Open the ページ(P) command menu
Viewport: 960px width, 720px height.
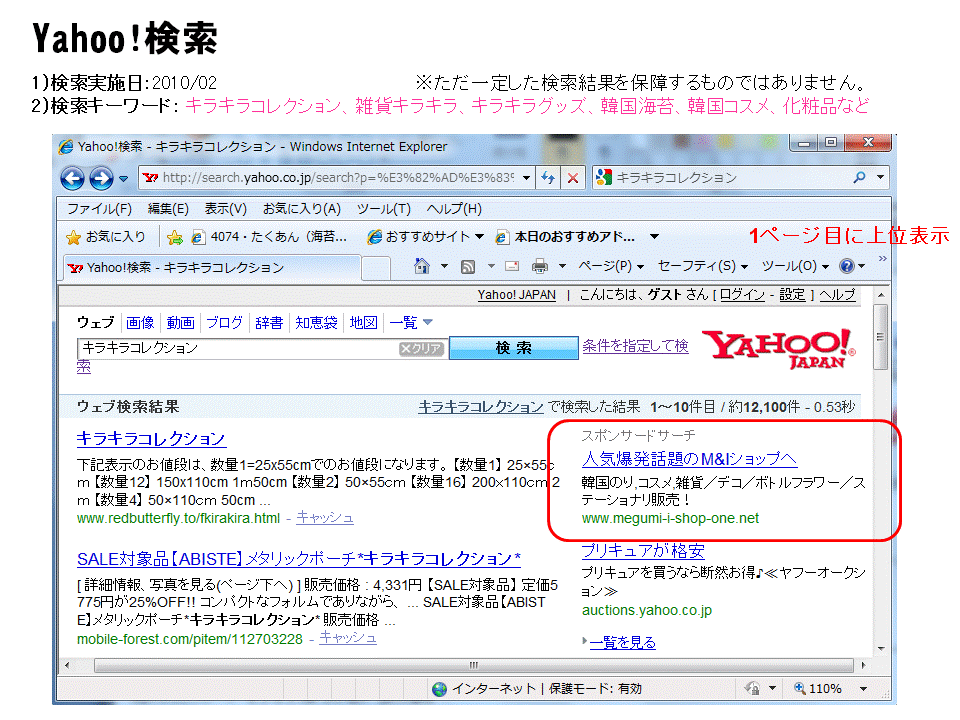pos(611,266)
